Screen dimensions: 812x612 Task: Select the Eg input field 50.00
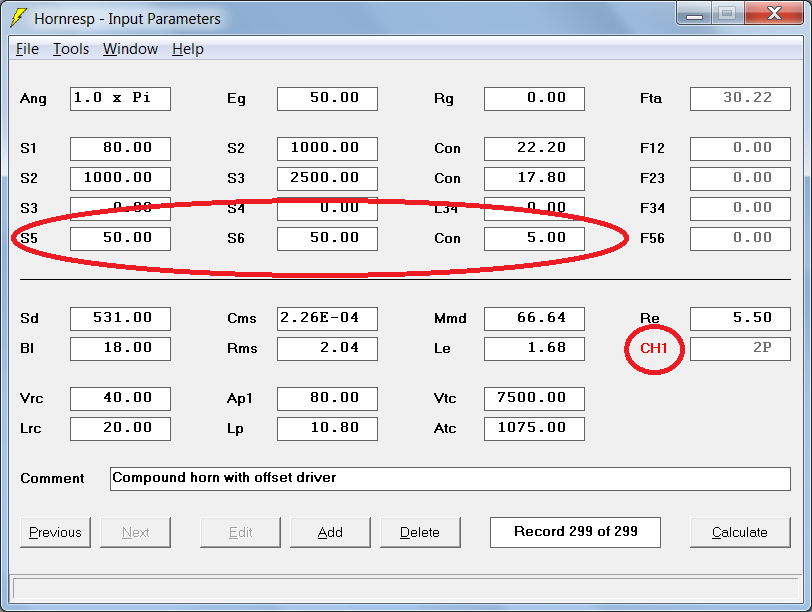(x=327, y=99)
